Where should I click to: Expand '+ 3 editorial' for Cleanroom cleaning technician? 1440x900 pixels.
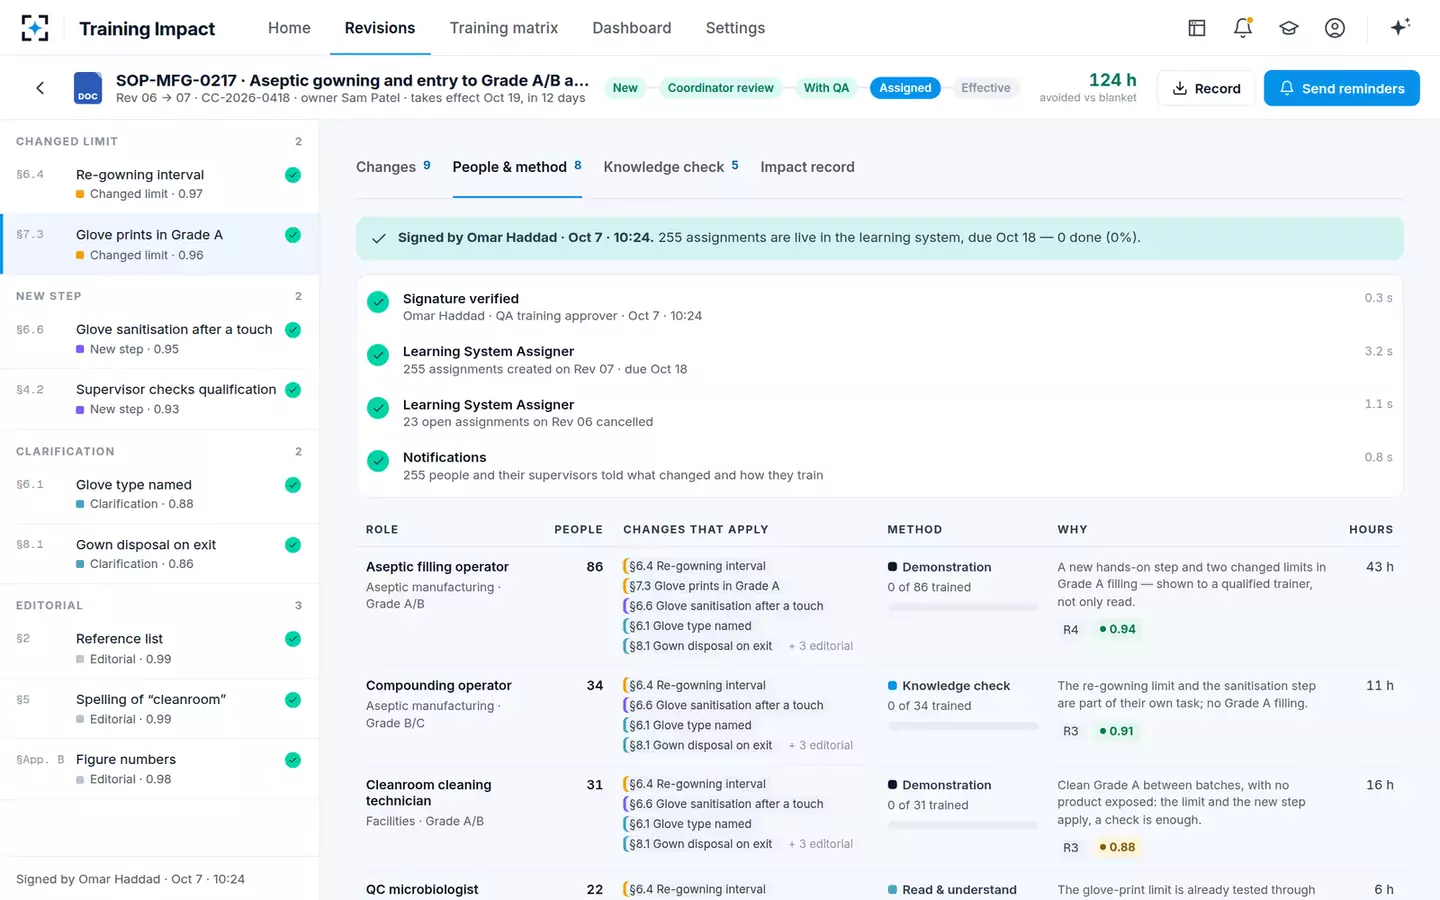(821, 844)
